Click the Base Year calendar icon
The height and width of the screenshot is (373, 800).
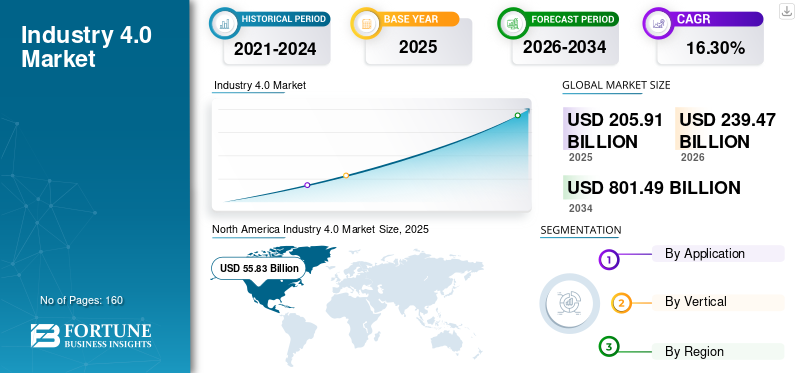point(366,23)
